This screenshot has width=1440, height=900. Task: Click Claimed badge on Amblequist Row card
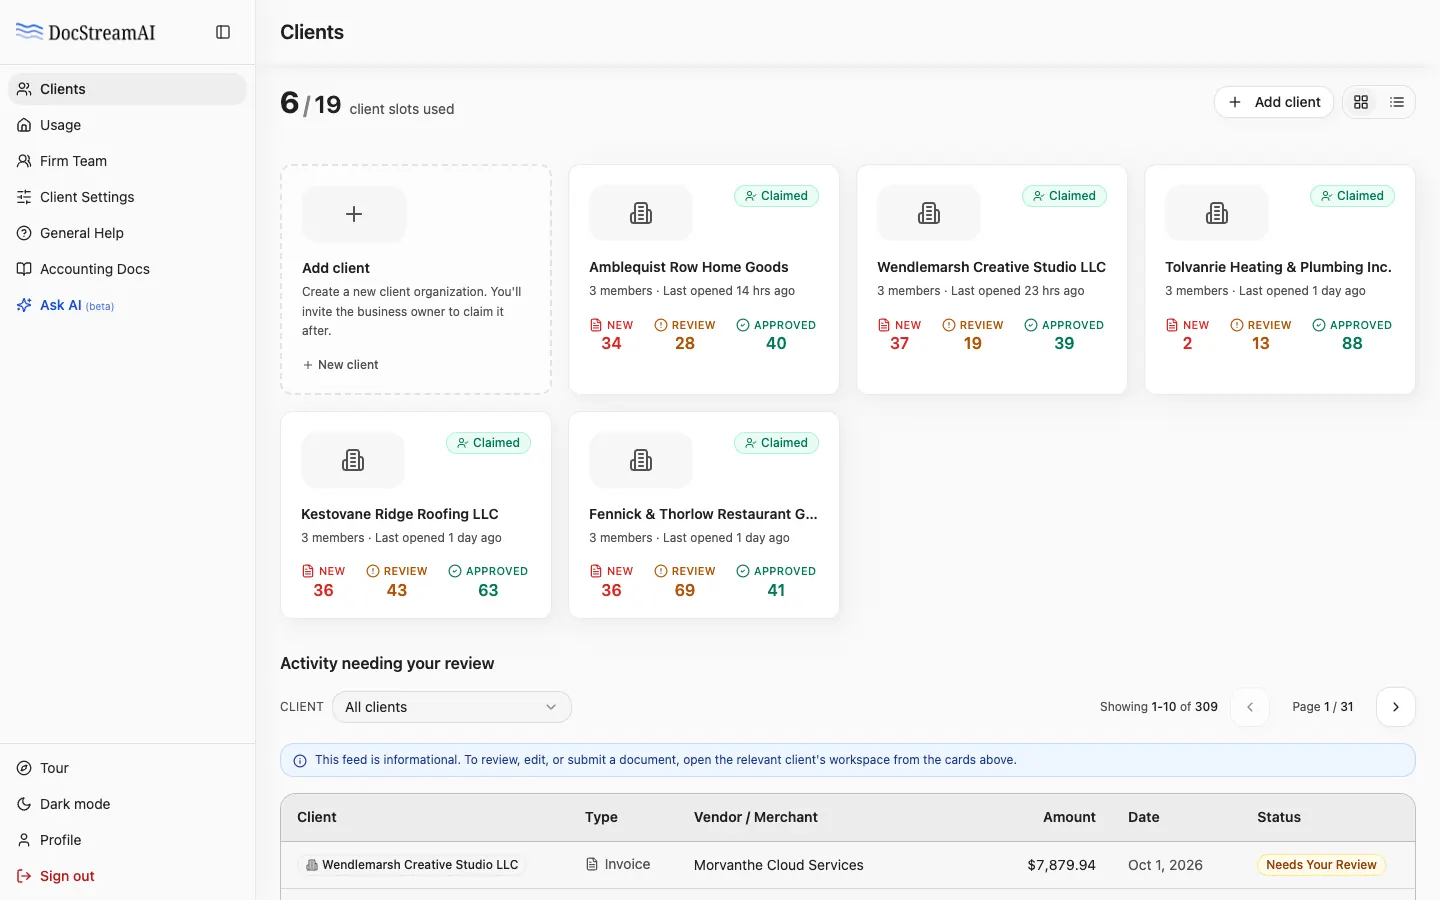pyautogui.click(x=776, y=196)
